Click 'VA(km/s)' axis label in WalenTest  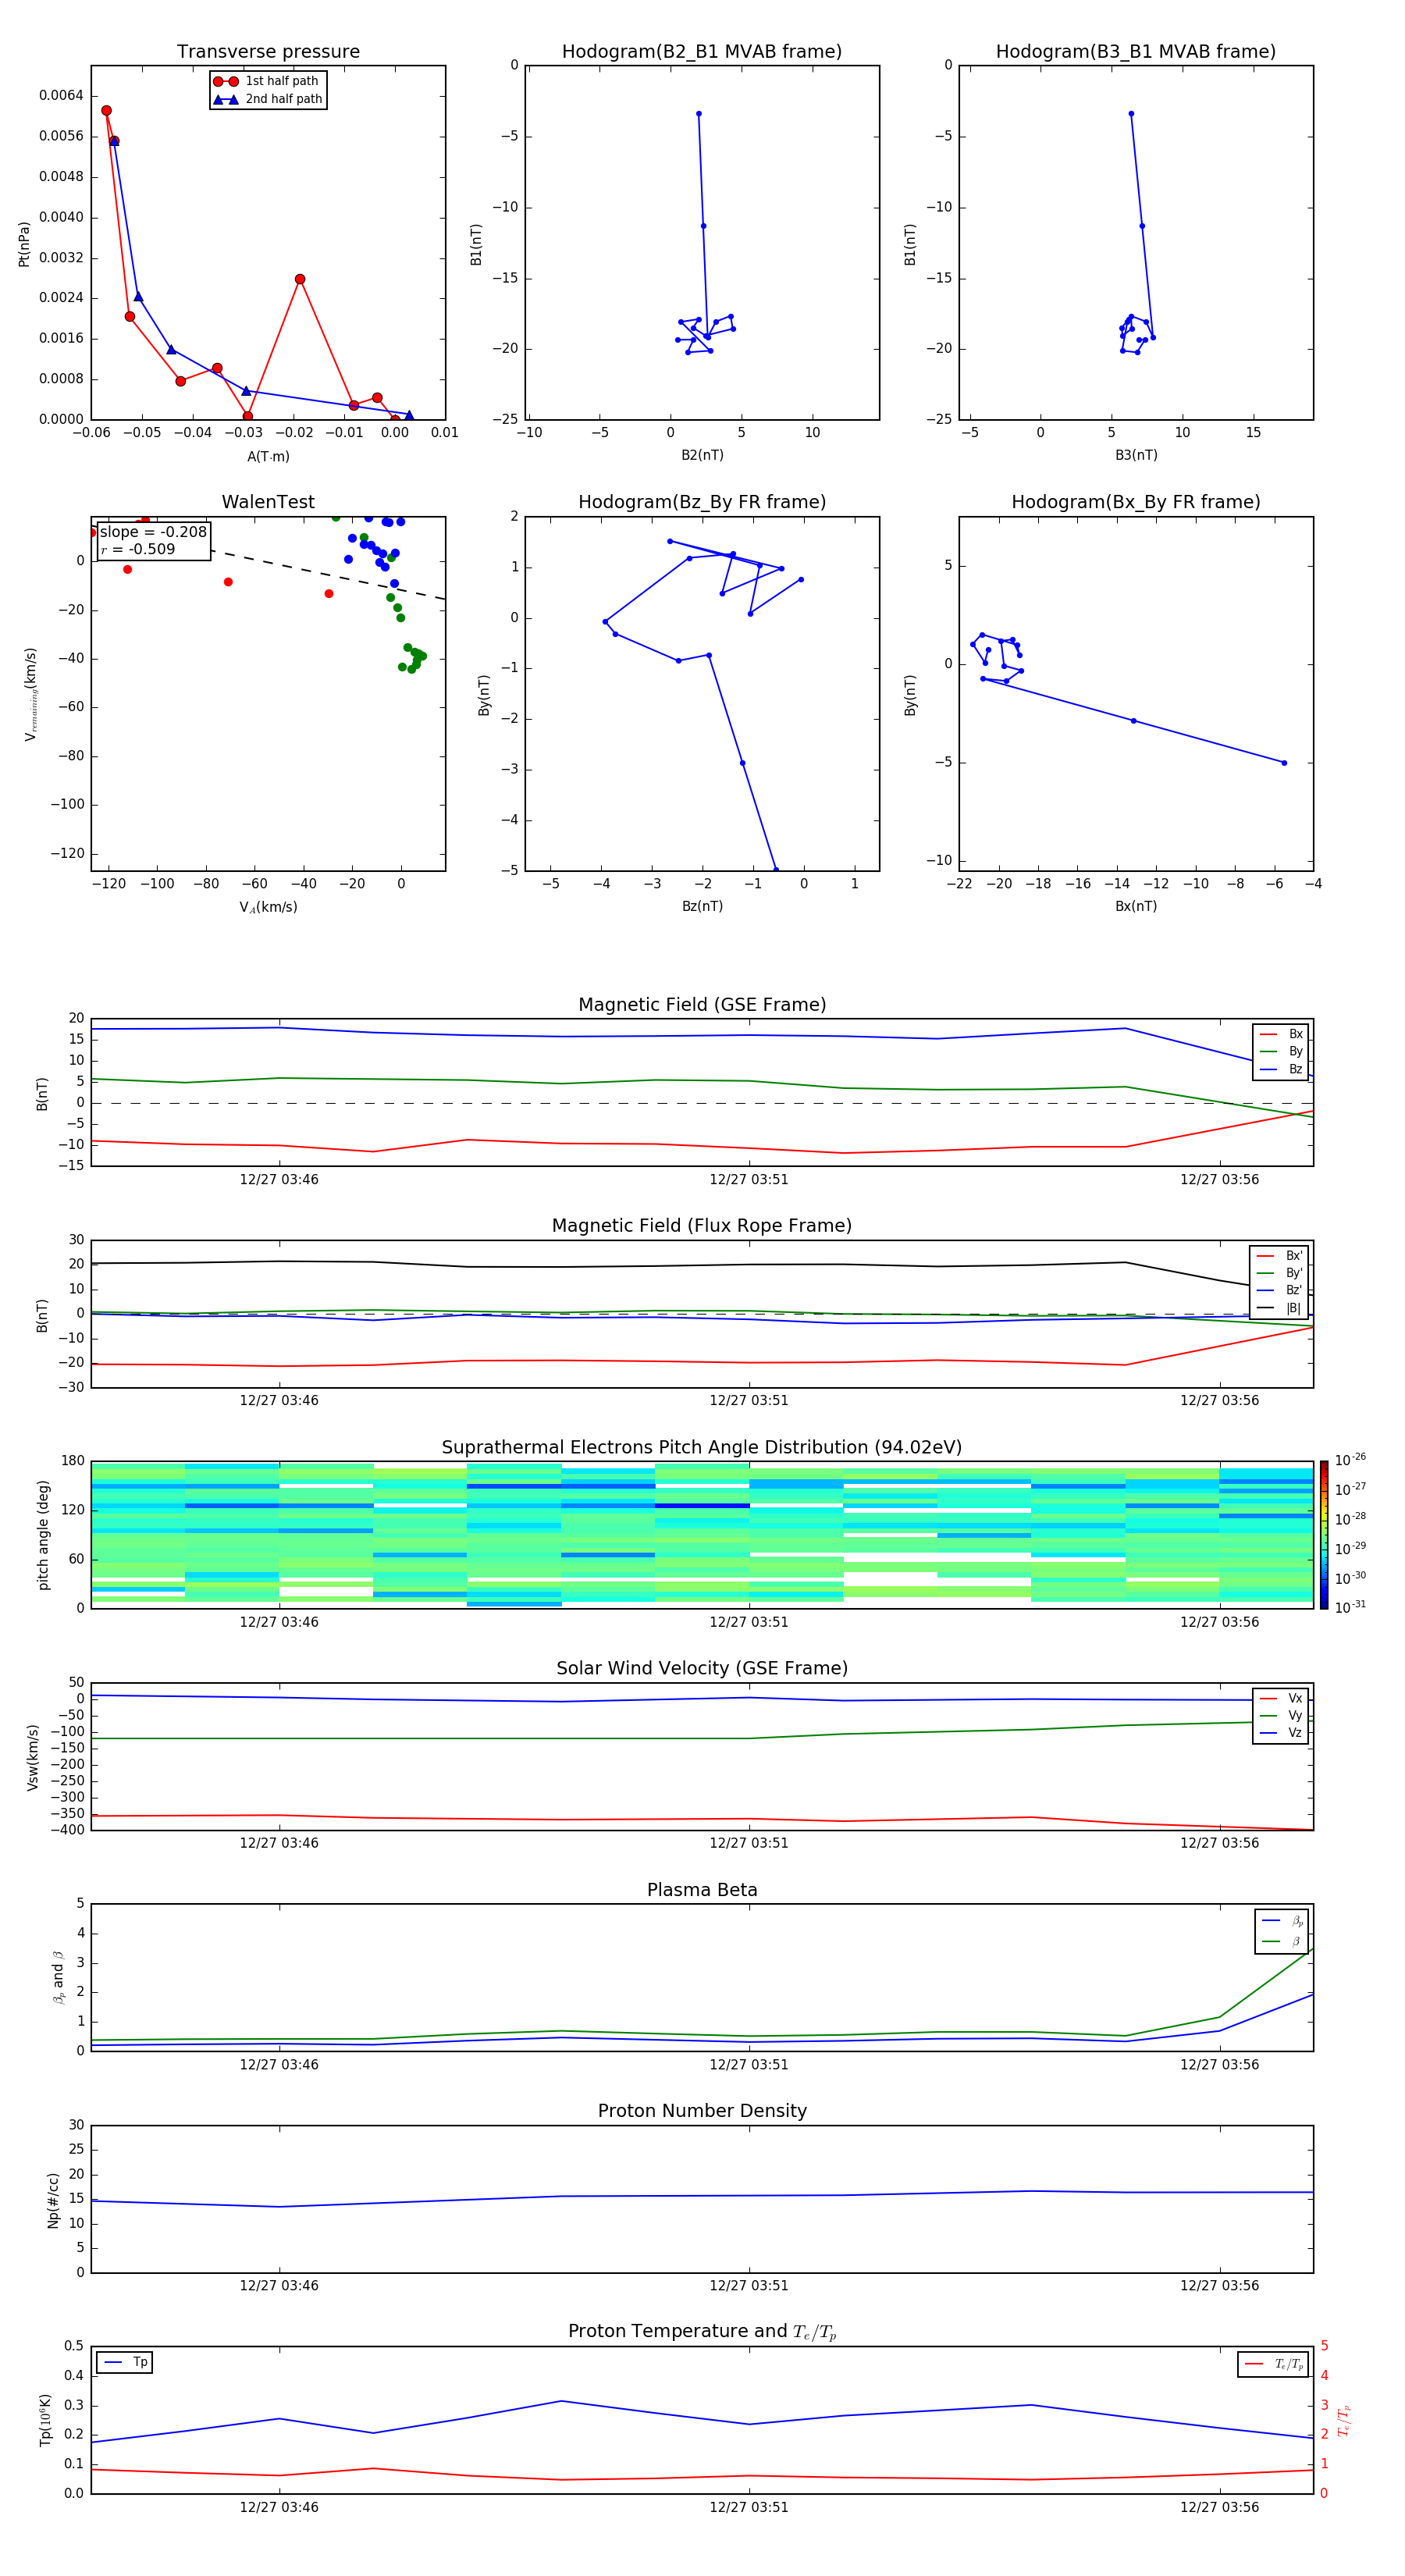(x=268, y=907)
